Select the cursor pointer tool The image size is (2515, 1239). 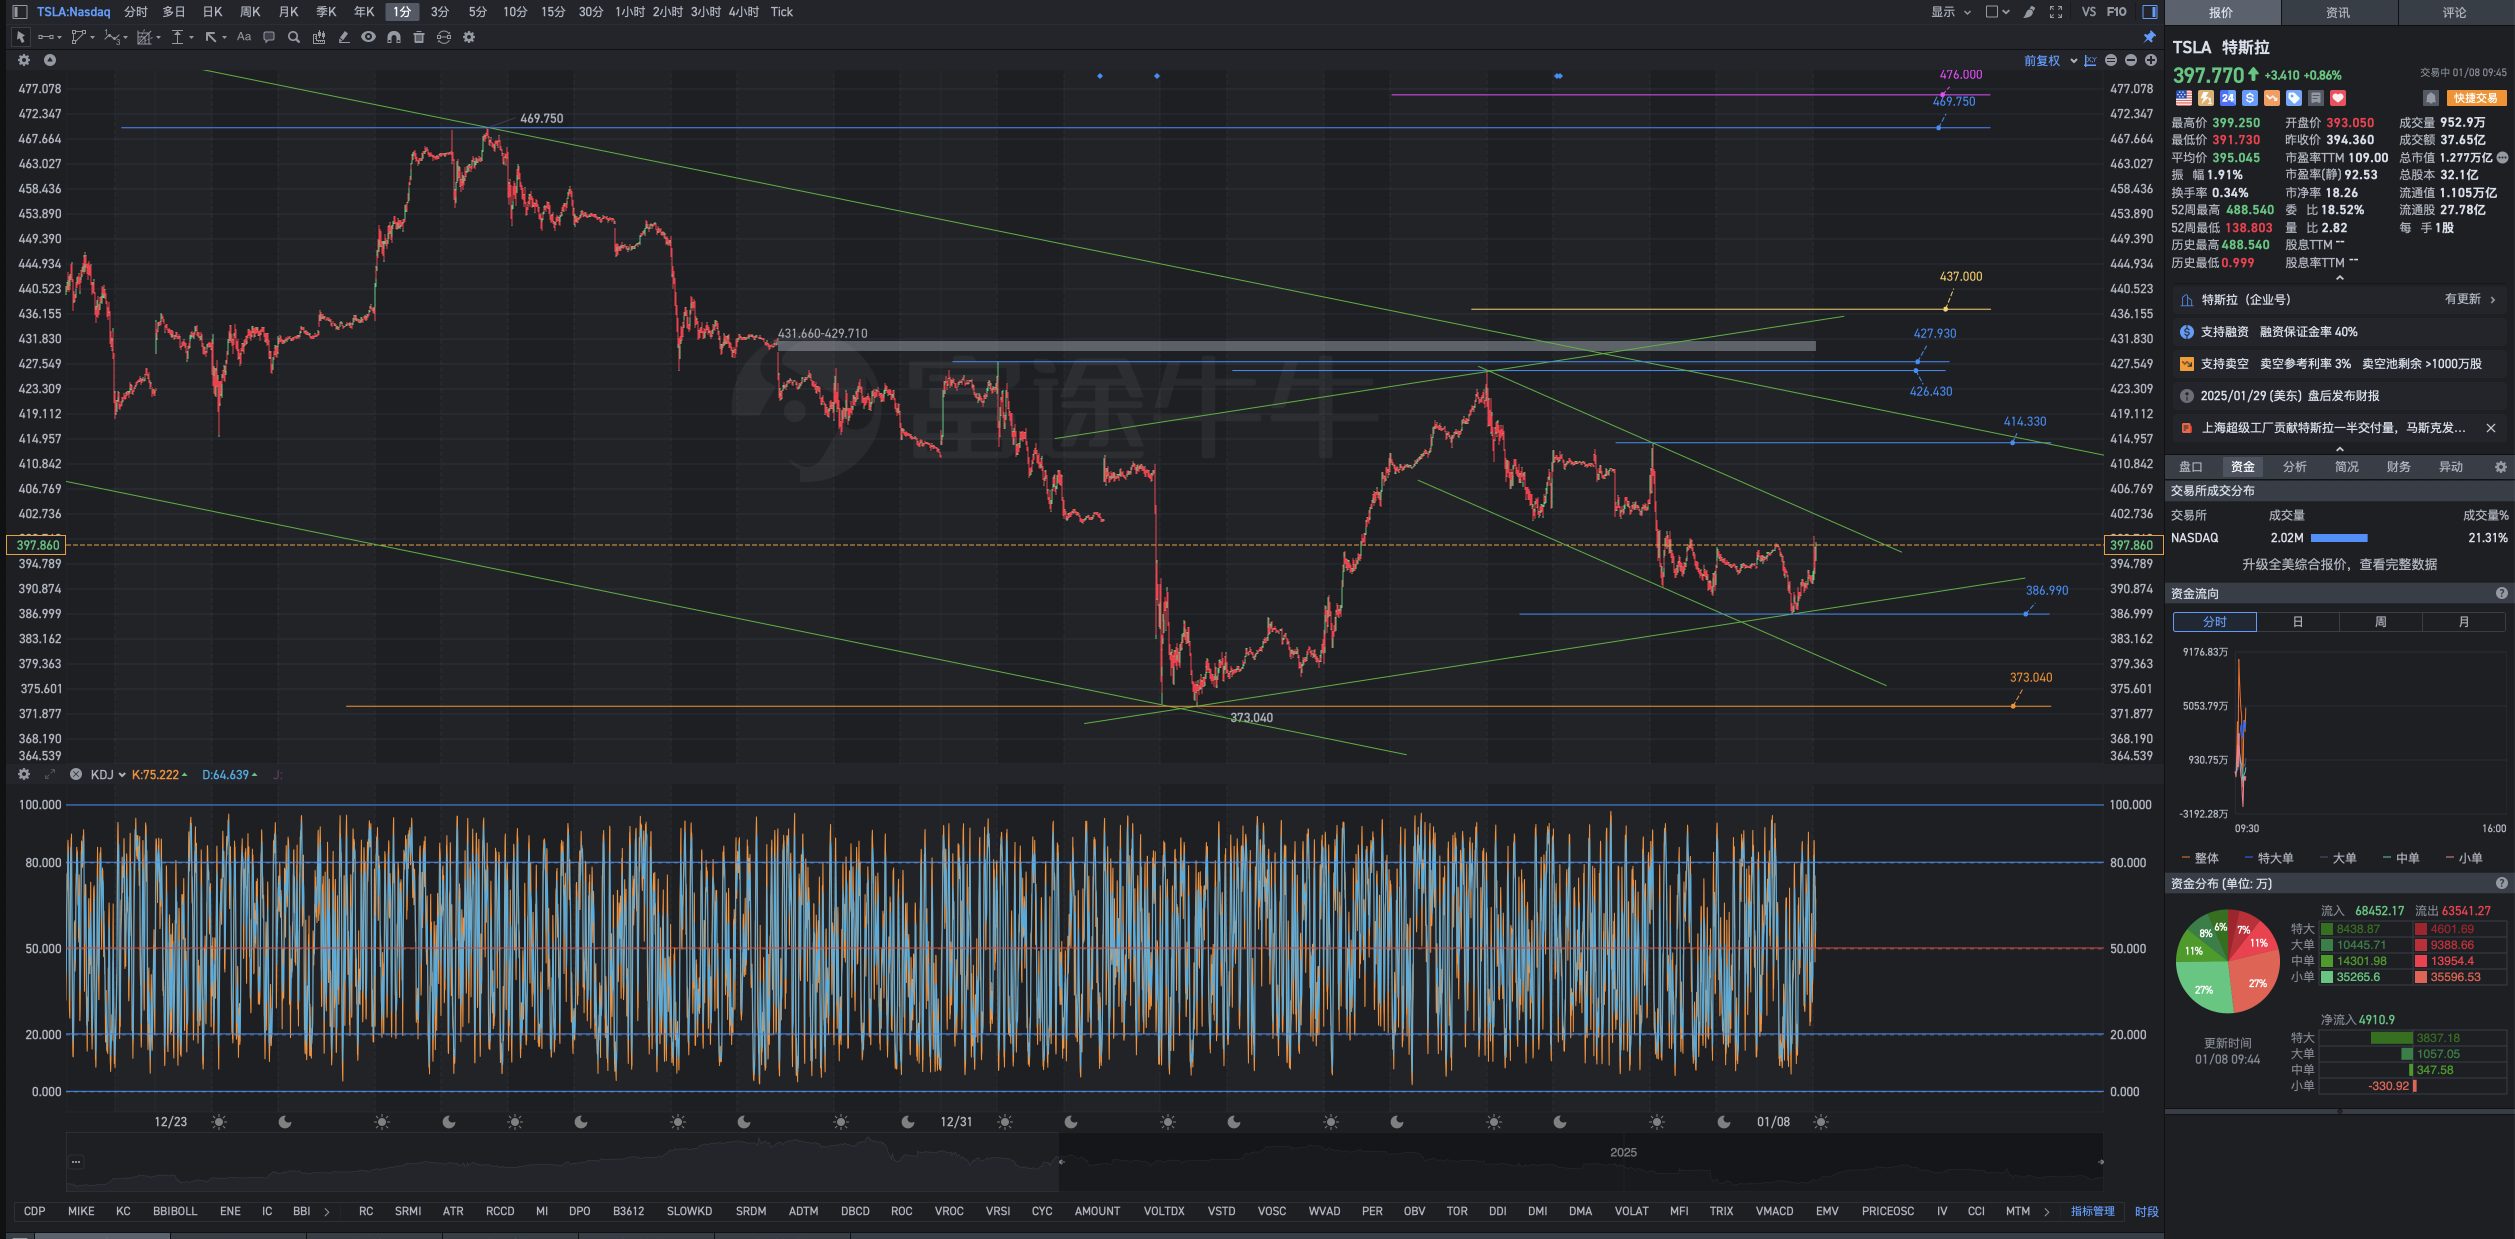point(20,37)
